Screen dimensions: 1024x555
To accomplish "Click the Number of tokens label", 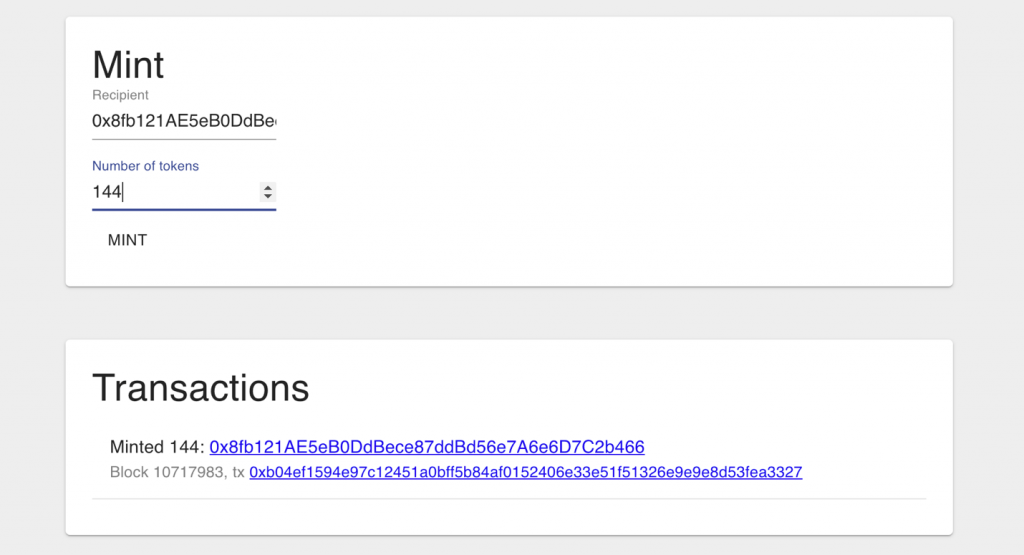I will (x=145, y=166).
